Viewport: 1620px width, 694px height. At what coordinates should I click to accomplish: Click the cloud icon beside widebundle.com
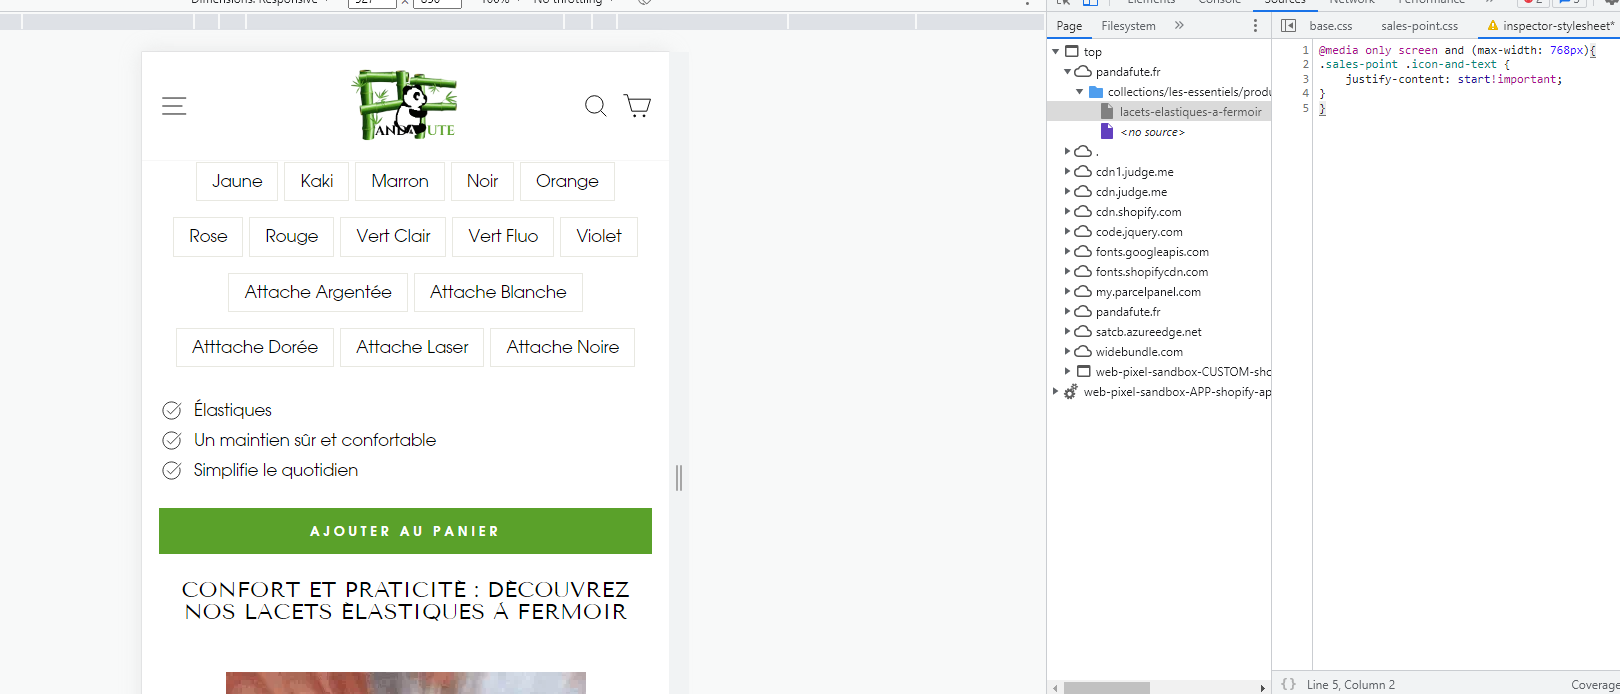coord(1083,351)
